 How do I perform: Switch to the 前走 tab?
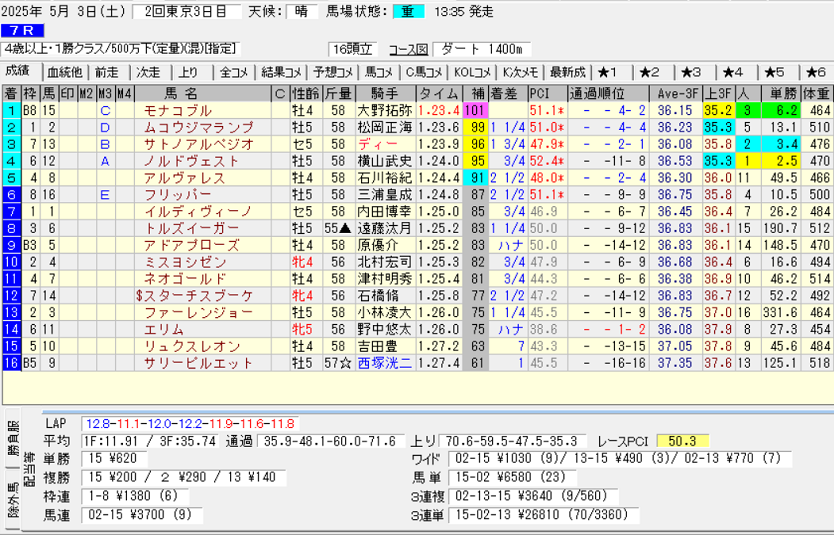(x=107, y=72)
